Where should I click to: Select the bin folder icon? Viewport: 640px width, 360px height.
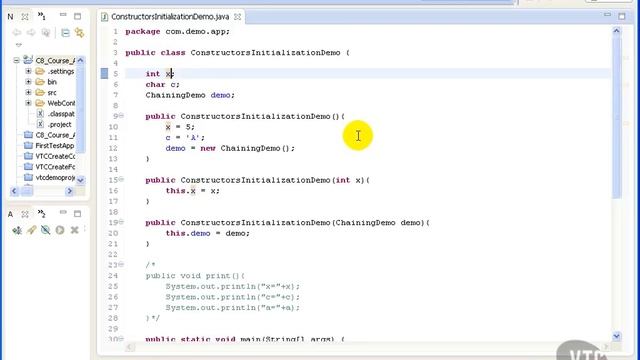(40, 82)
